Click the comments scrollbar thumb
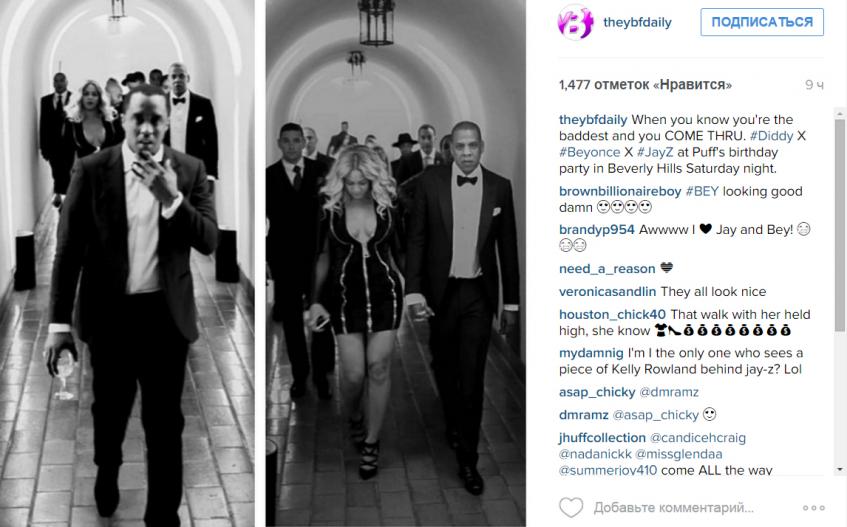 [840, 224]
